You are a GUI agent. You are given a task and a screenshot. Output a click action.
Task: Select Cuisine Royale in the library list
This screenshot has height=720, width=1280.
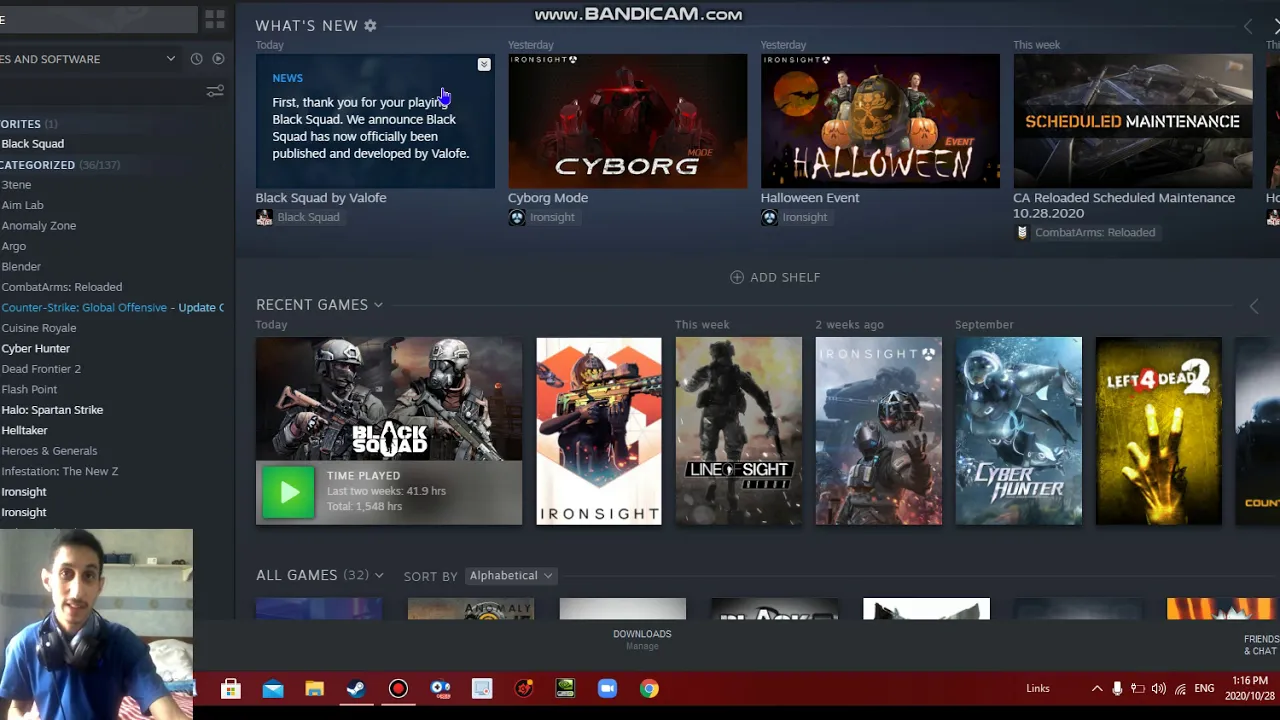click(38, 328)
